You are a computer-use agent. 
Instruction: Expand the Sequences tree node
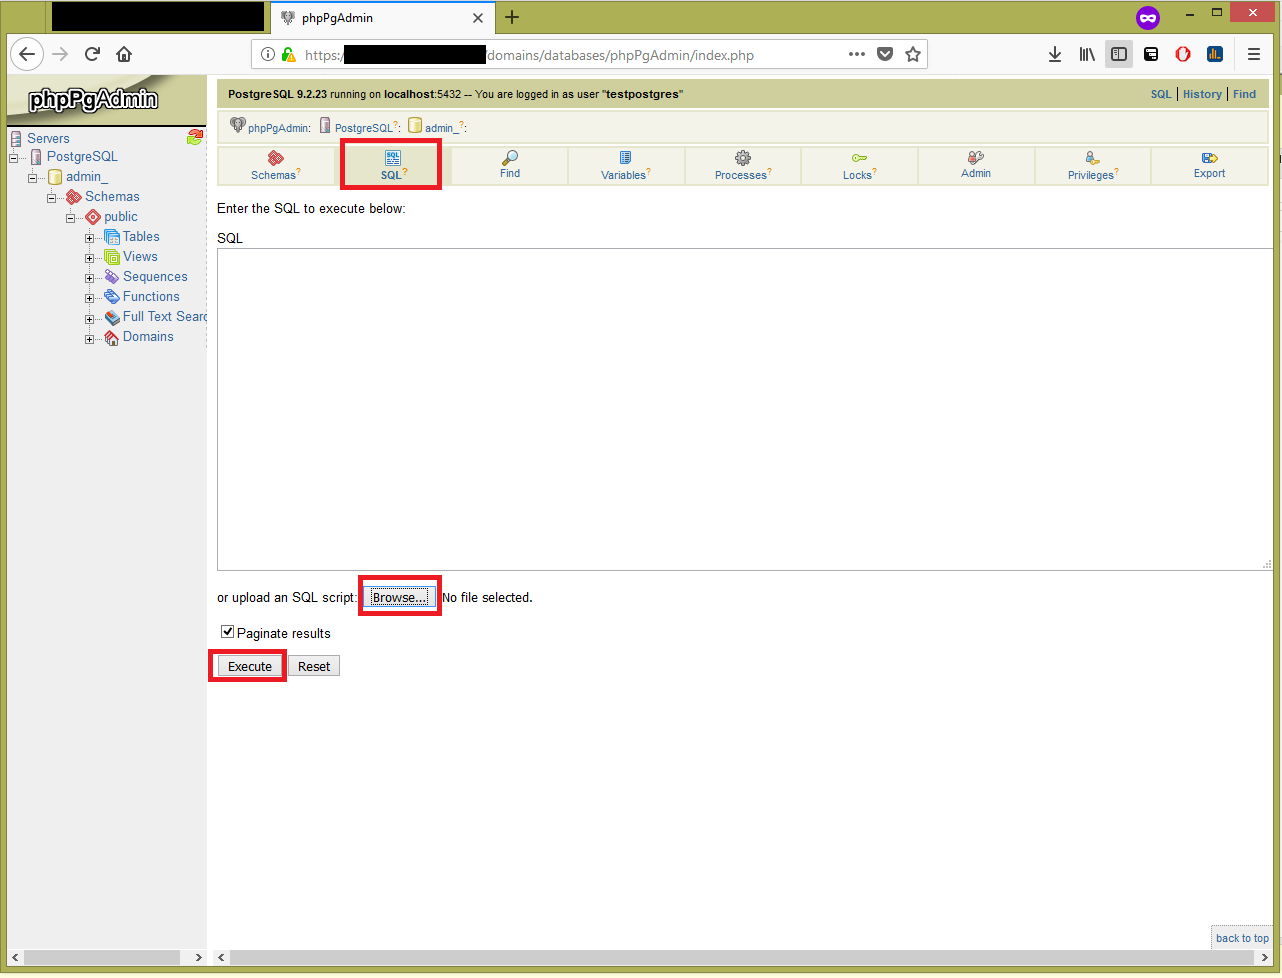[x=90, y=278]
